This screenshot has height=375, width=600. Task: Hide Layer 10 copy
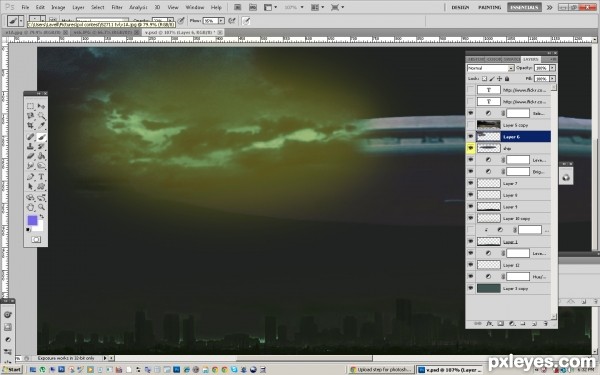471,218
